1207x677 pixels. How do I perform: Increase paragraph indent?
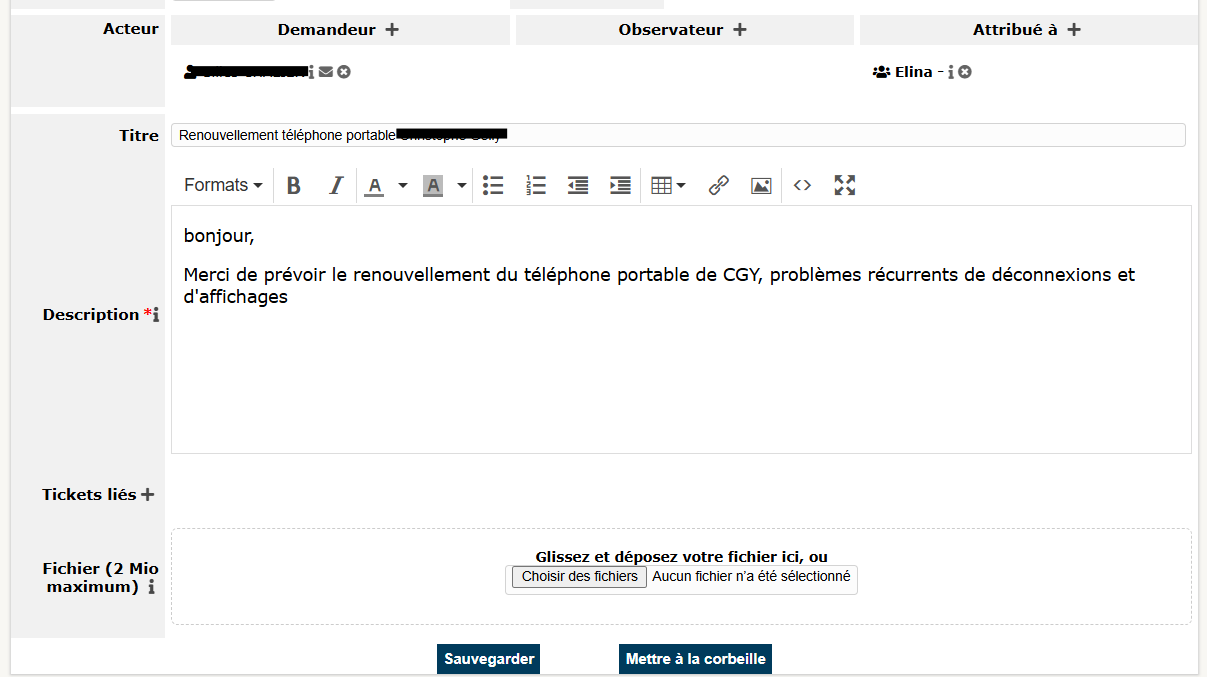tap(620, 185)
